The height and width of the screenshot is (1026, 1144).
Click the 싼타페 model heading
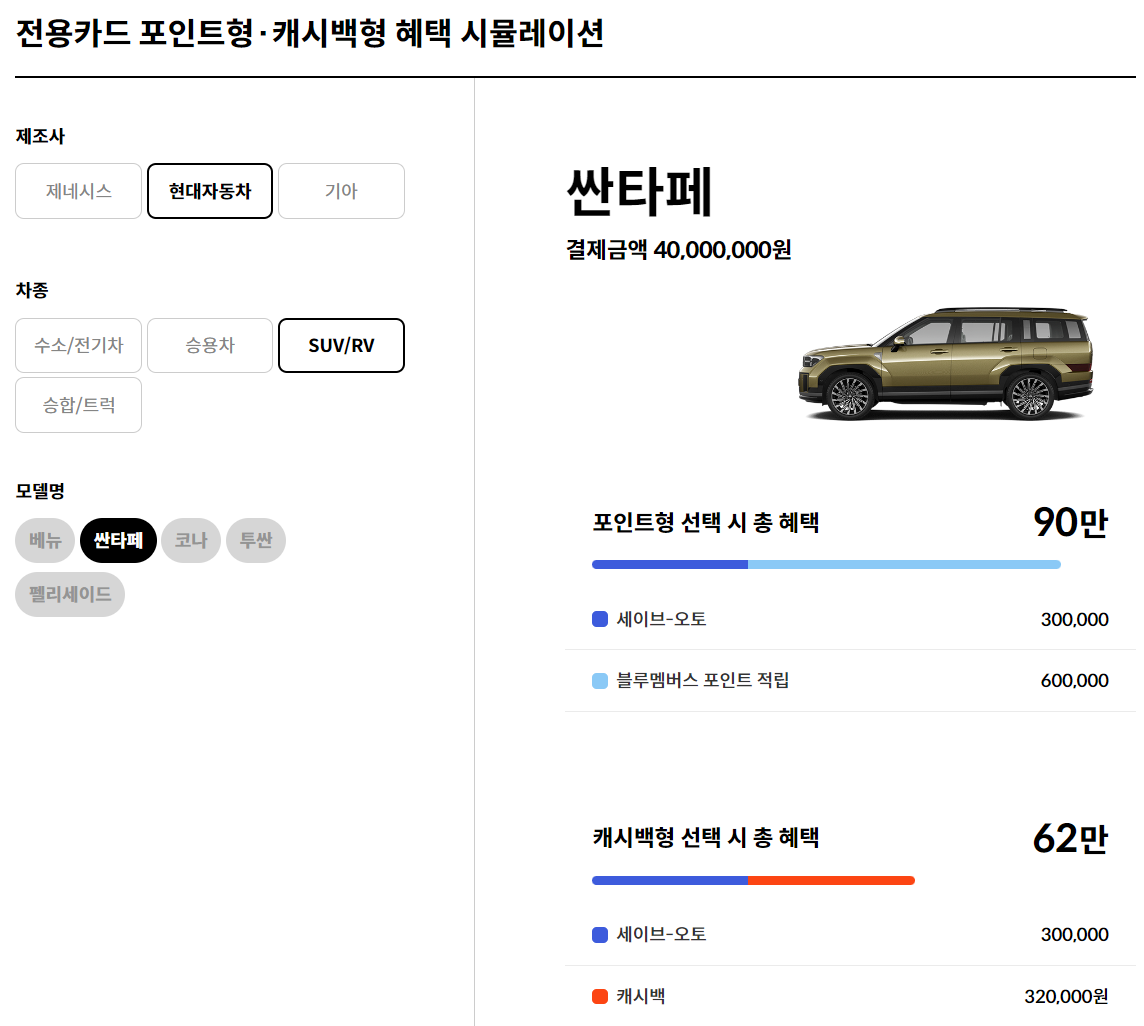pyautogui.click(x=639, y=192)
